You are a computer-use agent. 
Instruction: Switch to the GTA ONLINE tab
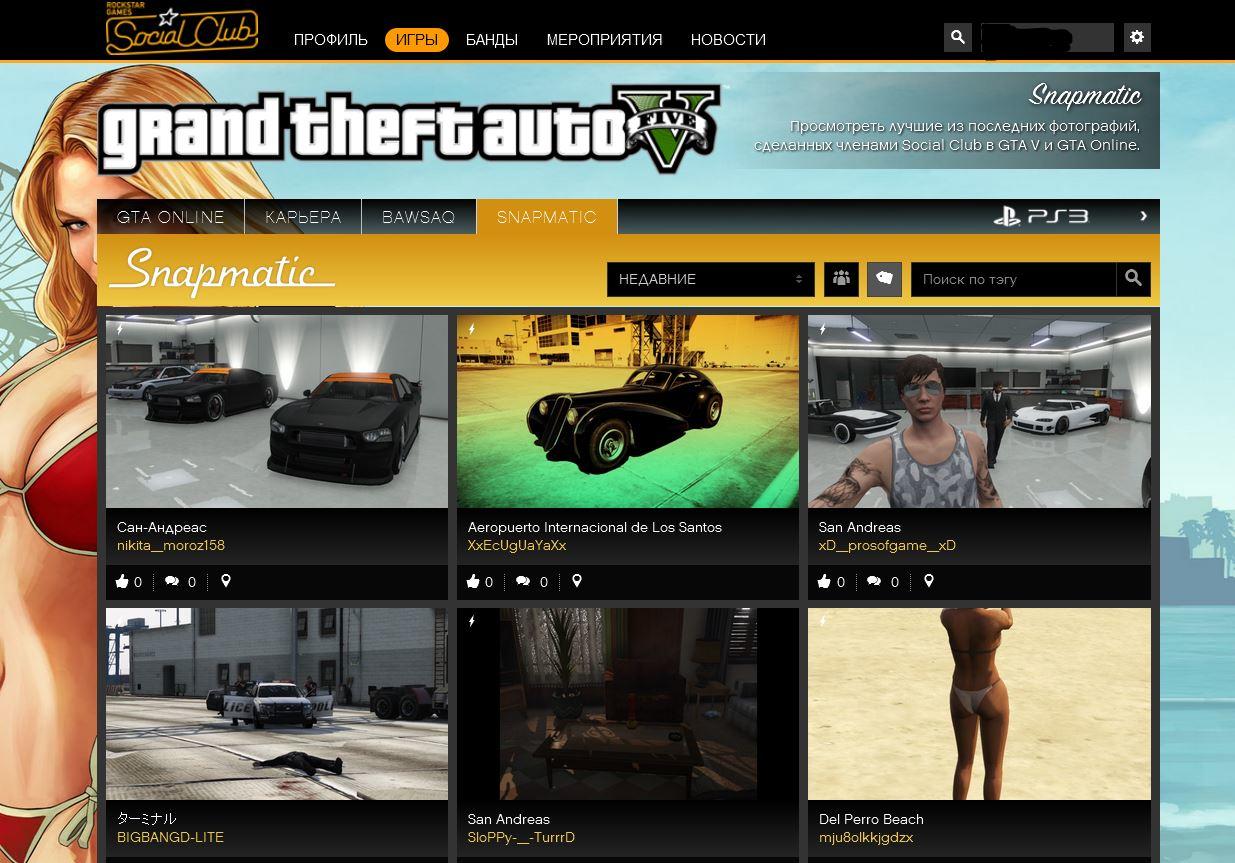point(171,217)
